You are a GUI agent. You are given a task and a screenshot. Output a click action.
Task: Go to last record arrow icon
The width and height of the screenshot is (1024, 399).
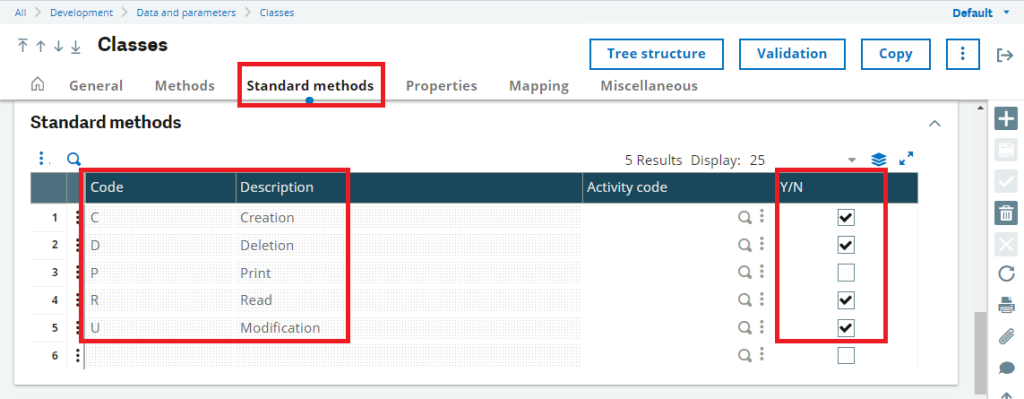(76, 46)
